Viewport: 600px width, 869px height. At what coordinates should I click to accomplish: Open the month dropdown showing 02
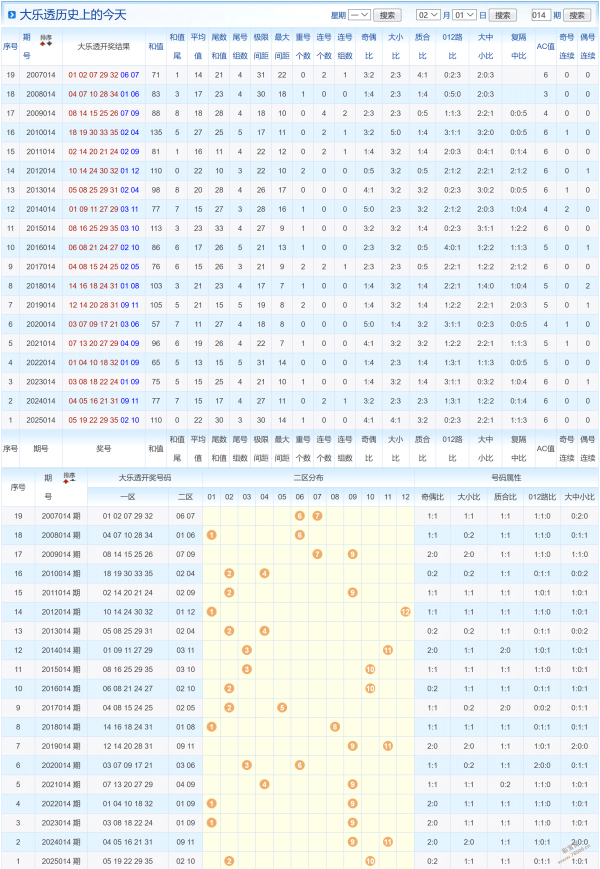[x=428, y=15]
